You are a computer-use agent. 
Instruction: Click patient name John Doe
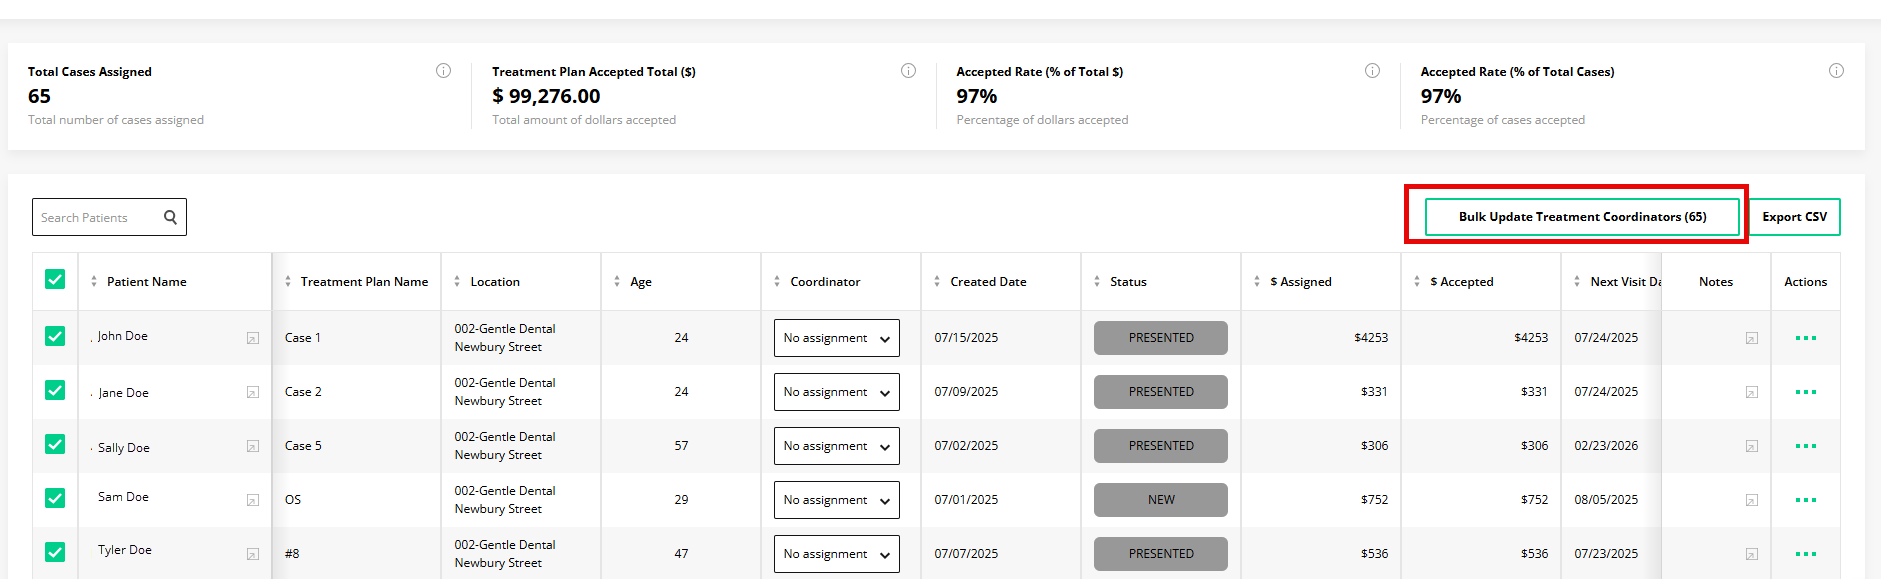pos(123,336)
